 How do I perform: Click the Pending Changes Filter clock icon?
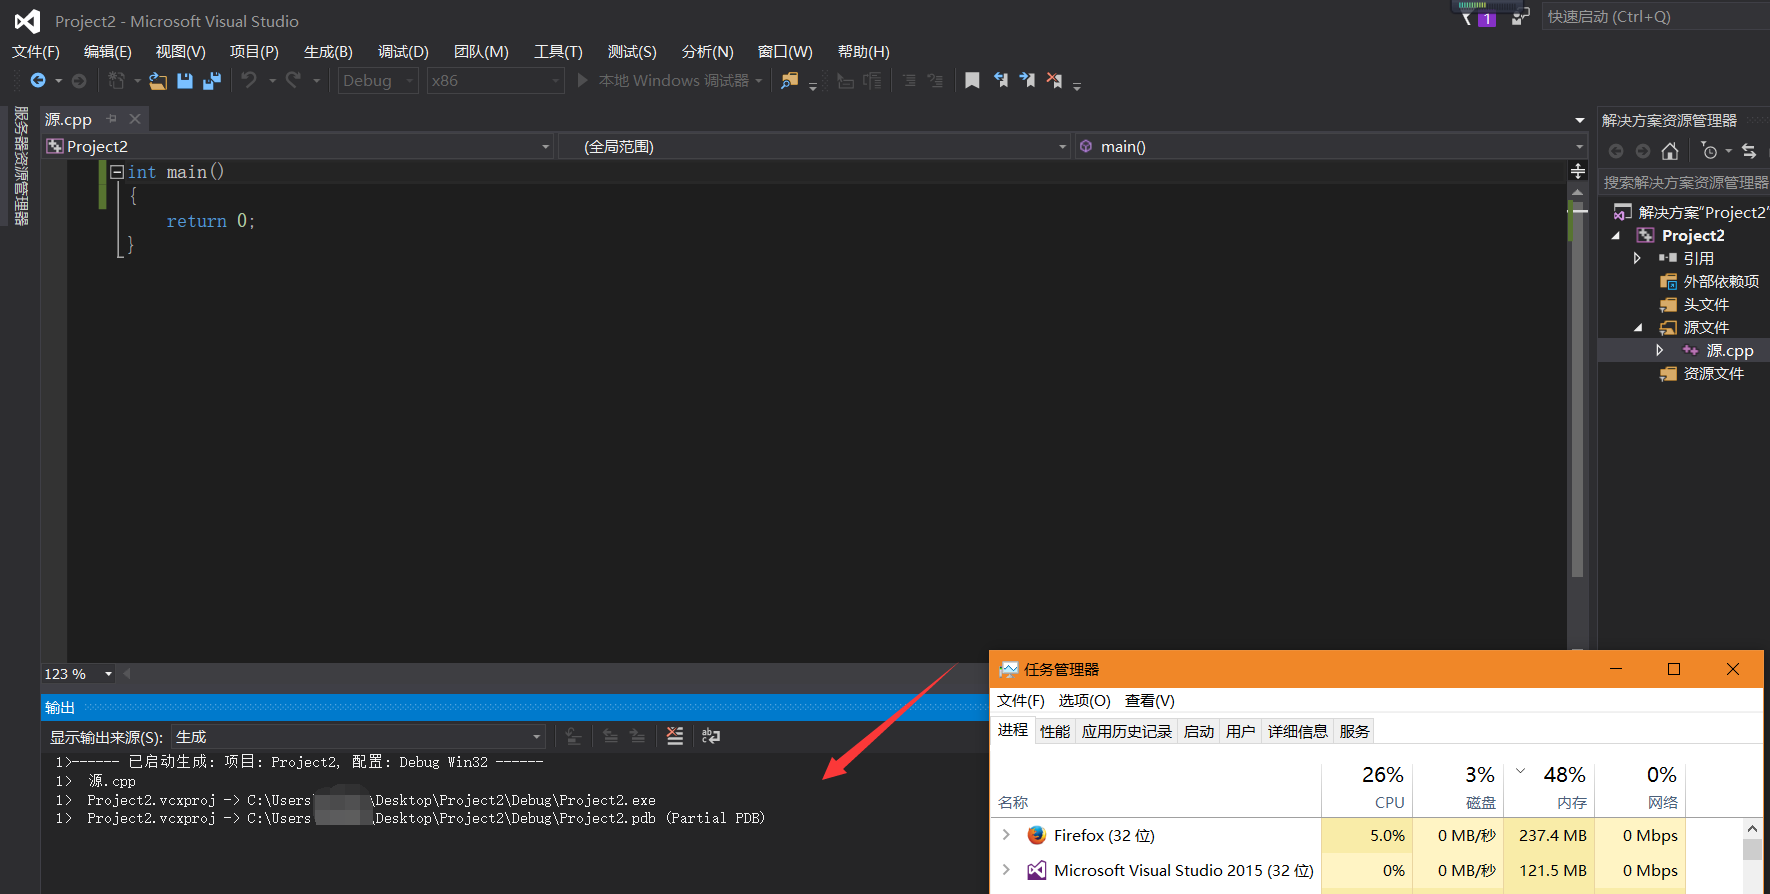1710,151
